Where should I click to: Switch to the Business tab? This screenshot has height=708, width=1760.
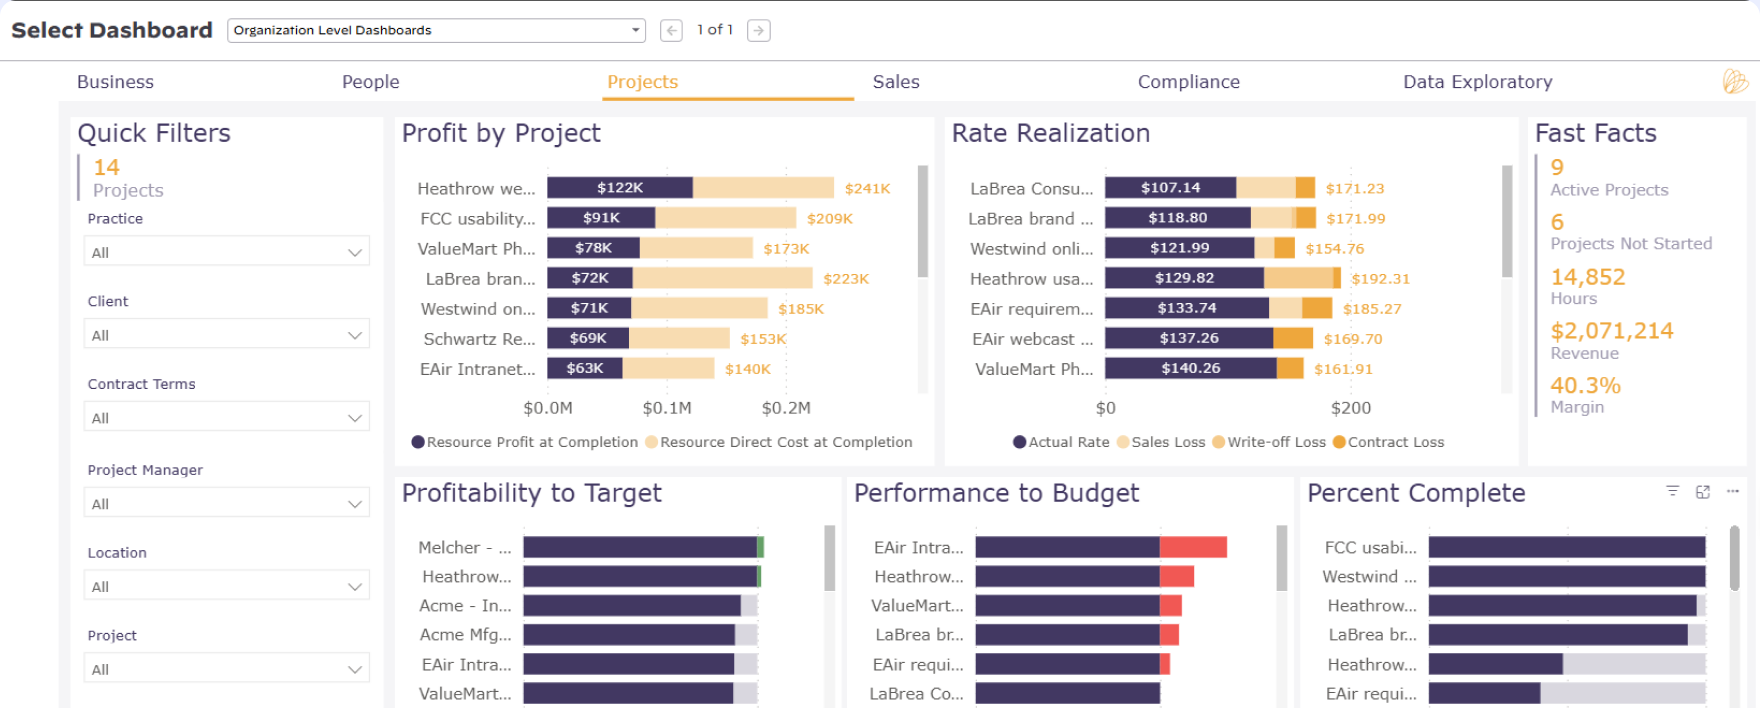click(115, 82)
